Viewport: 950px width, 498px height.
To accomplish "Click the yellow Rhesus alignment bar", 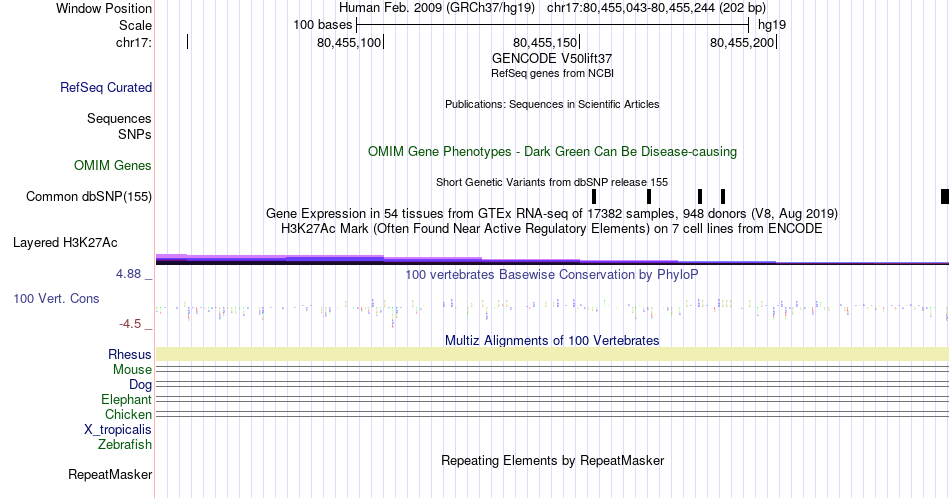I will point(552,354).
